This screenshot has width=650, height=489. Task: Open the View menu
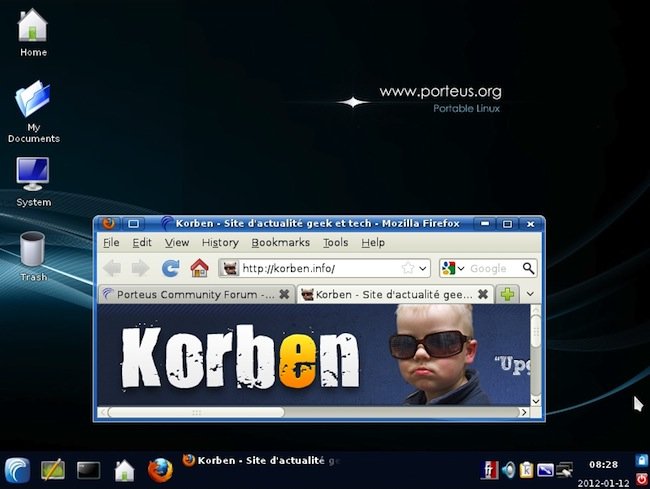(177, 242)
